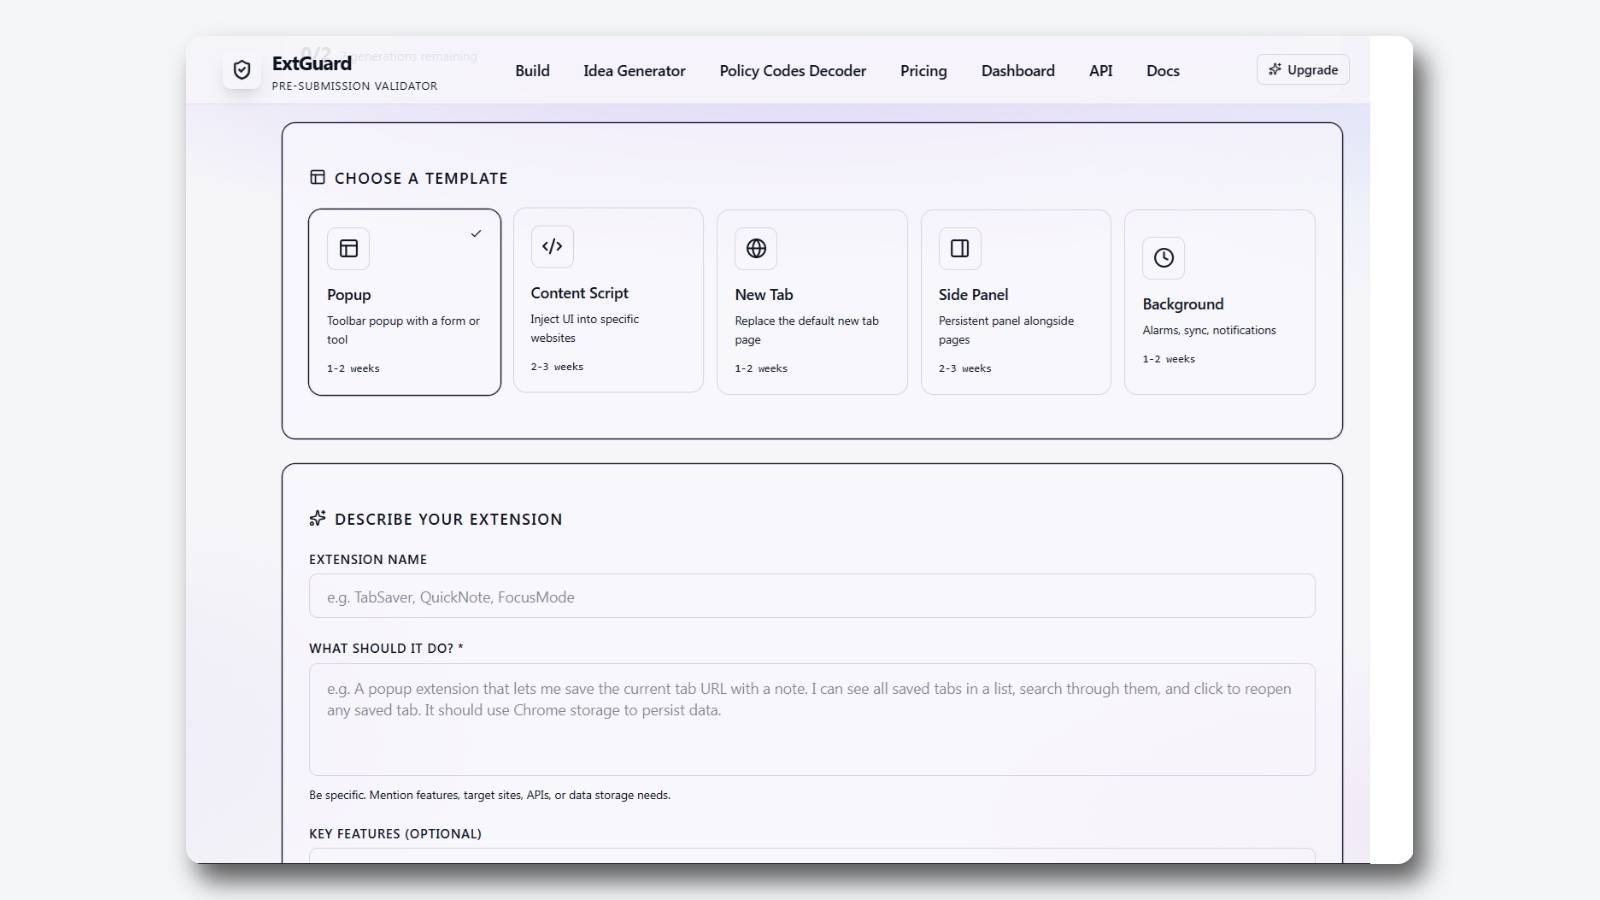Select the Background template card
1600x900 pixels.
click(1220, 302)
